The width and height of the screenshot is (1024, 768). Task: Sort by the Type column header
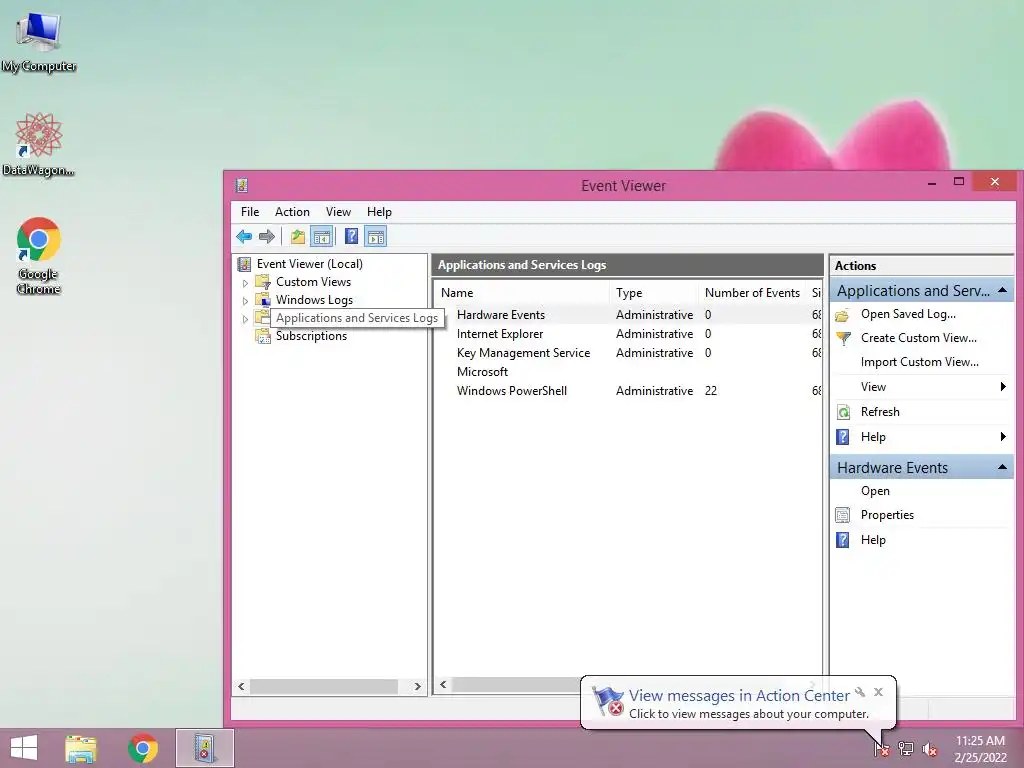pos(653,293)
